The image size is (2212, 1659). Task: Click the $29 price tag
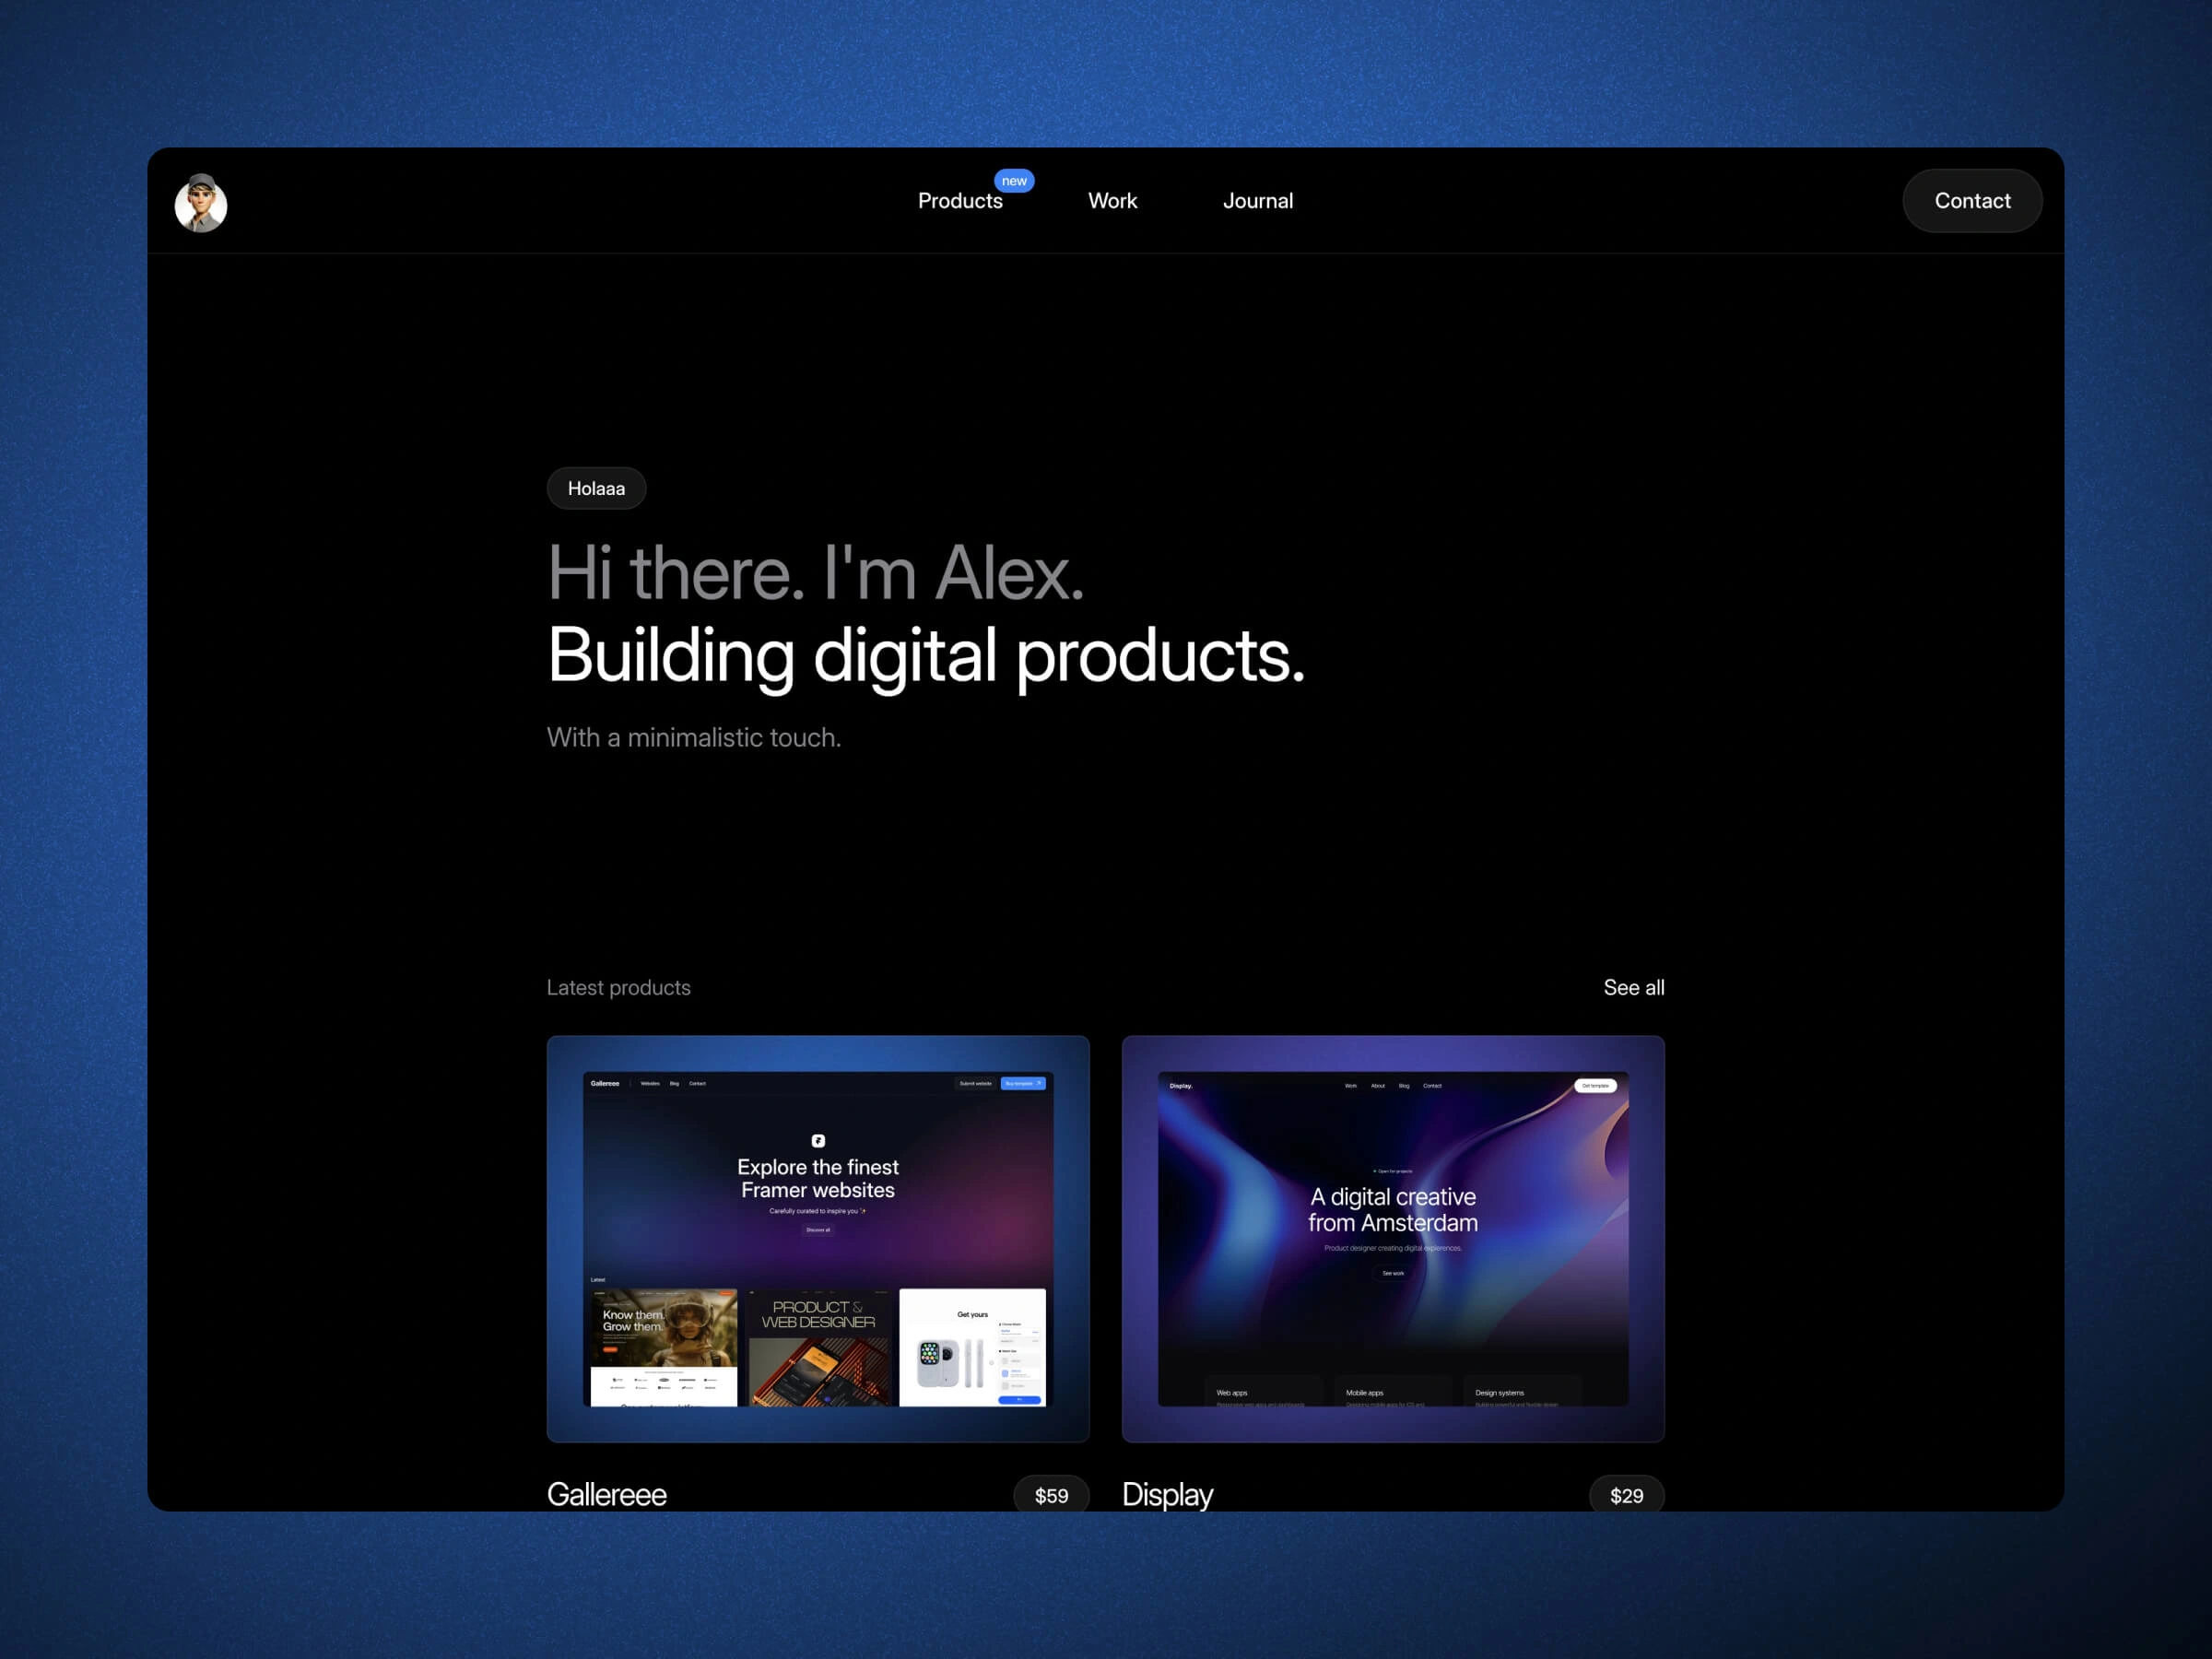[1626, 1494]
